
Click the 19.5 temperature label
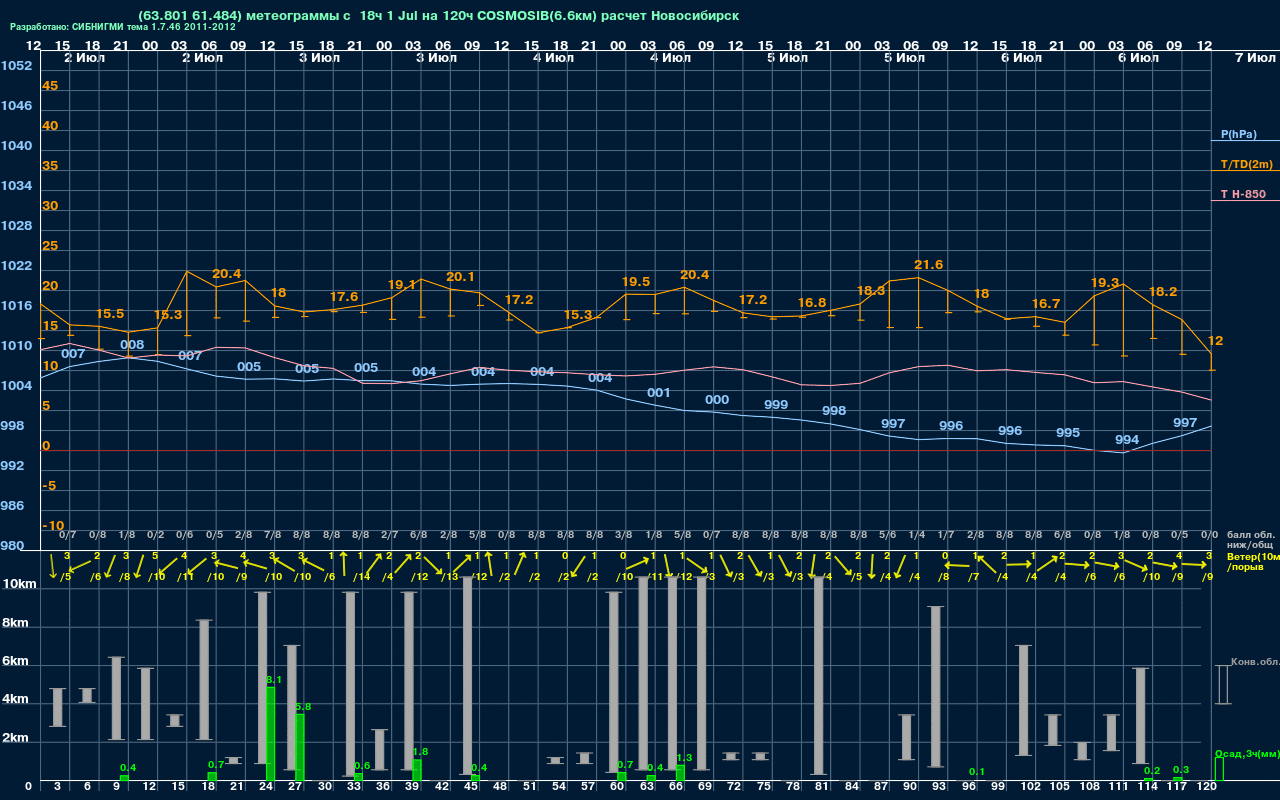pyautogui.click(x=636, y=282)
